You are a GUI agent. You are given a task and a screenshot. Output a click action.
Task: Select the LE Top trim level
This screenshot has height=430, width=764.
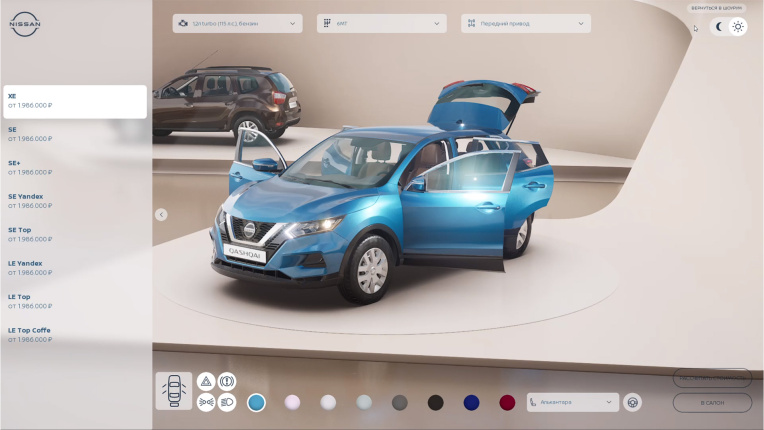[x=75, y=301]
